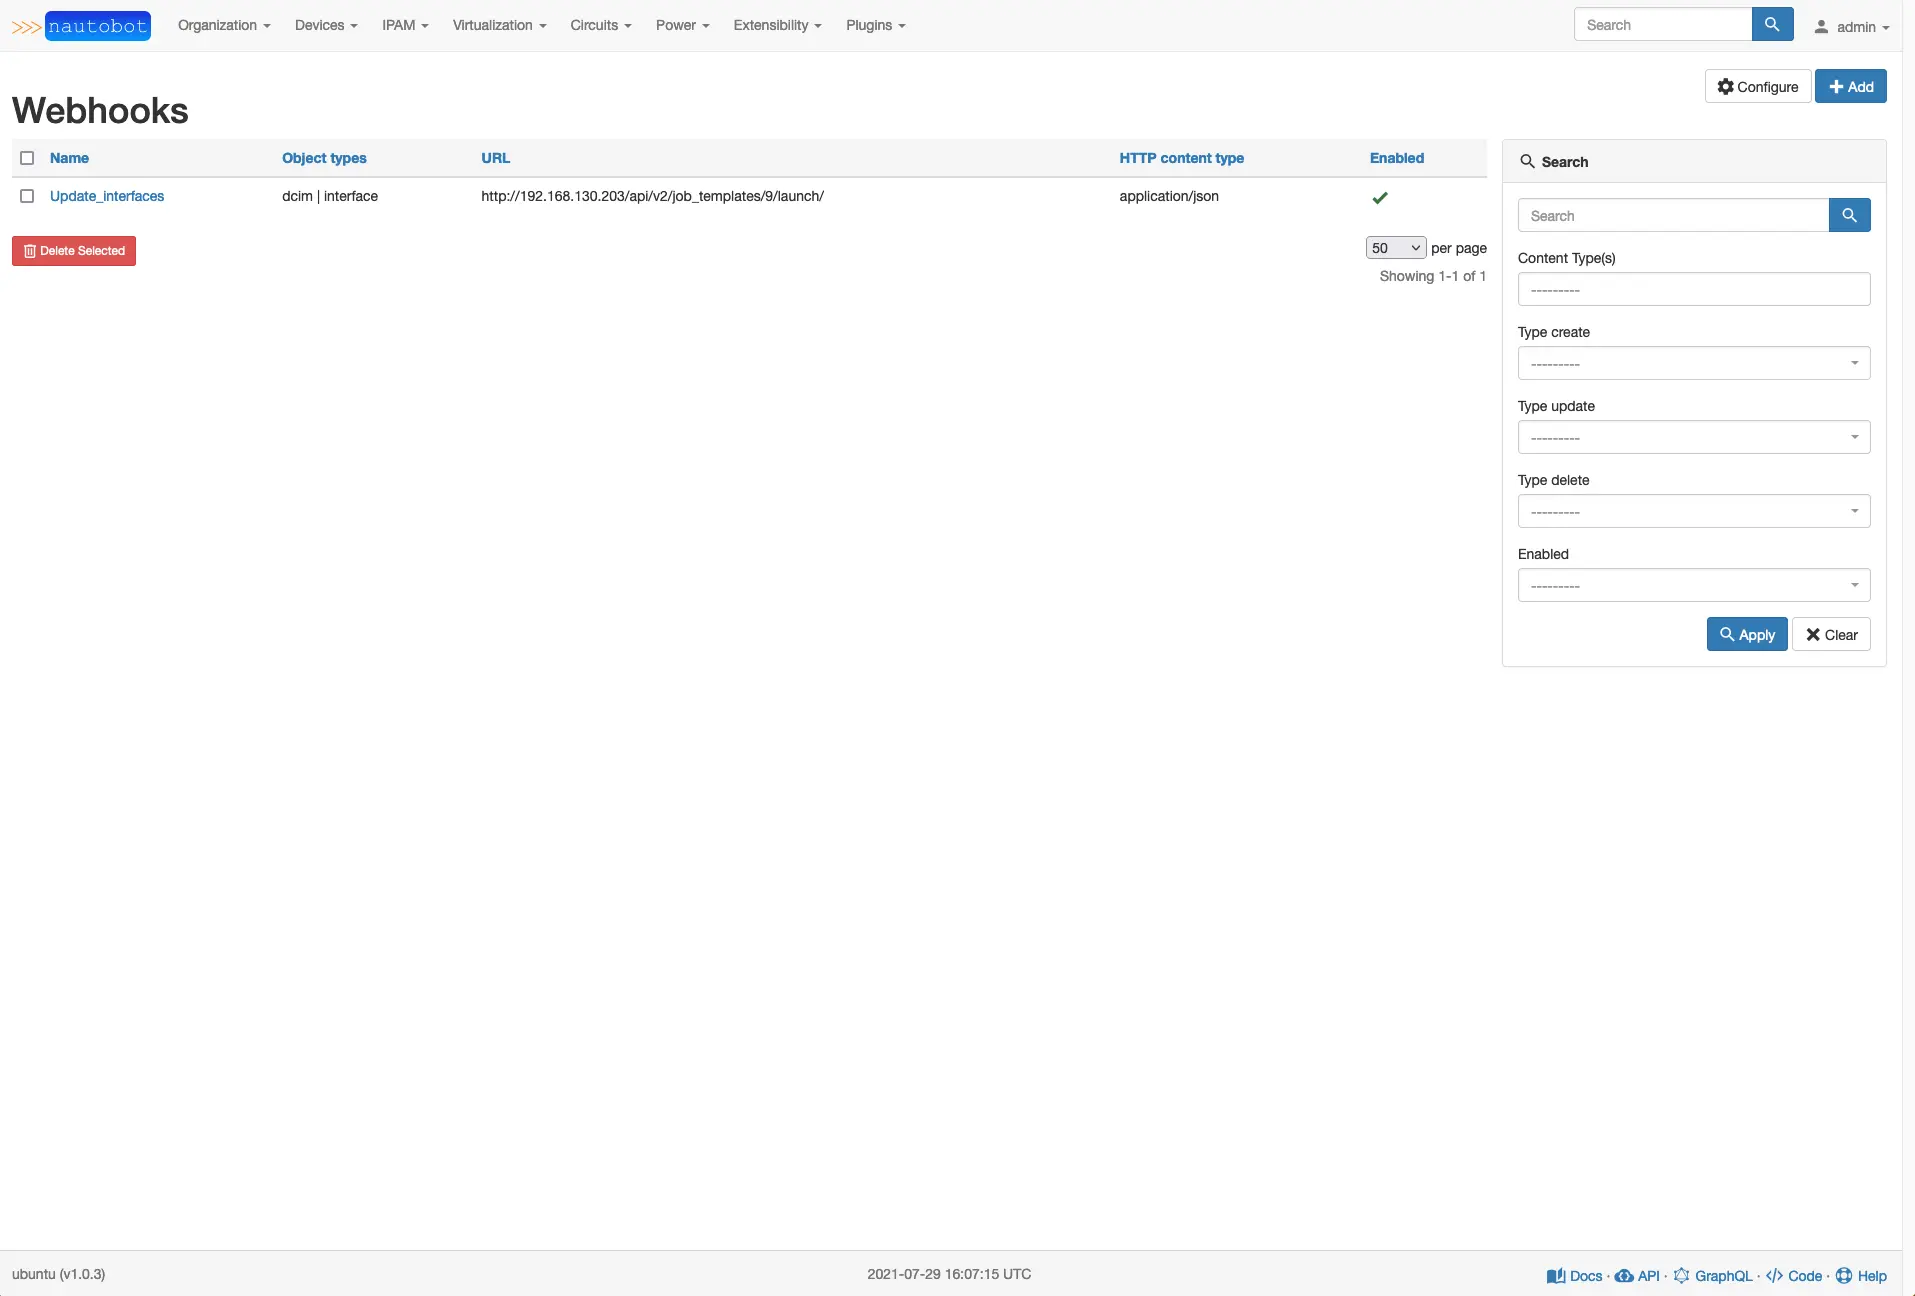Click the Content Type(s) filter field

click(x=1693, y=289)
